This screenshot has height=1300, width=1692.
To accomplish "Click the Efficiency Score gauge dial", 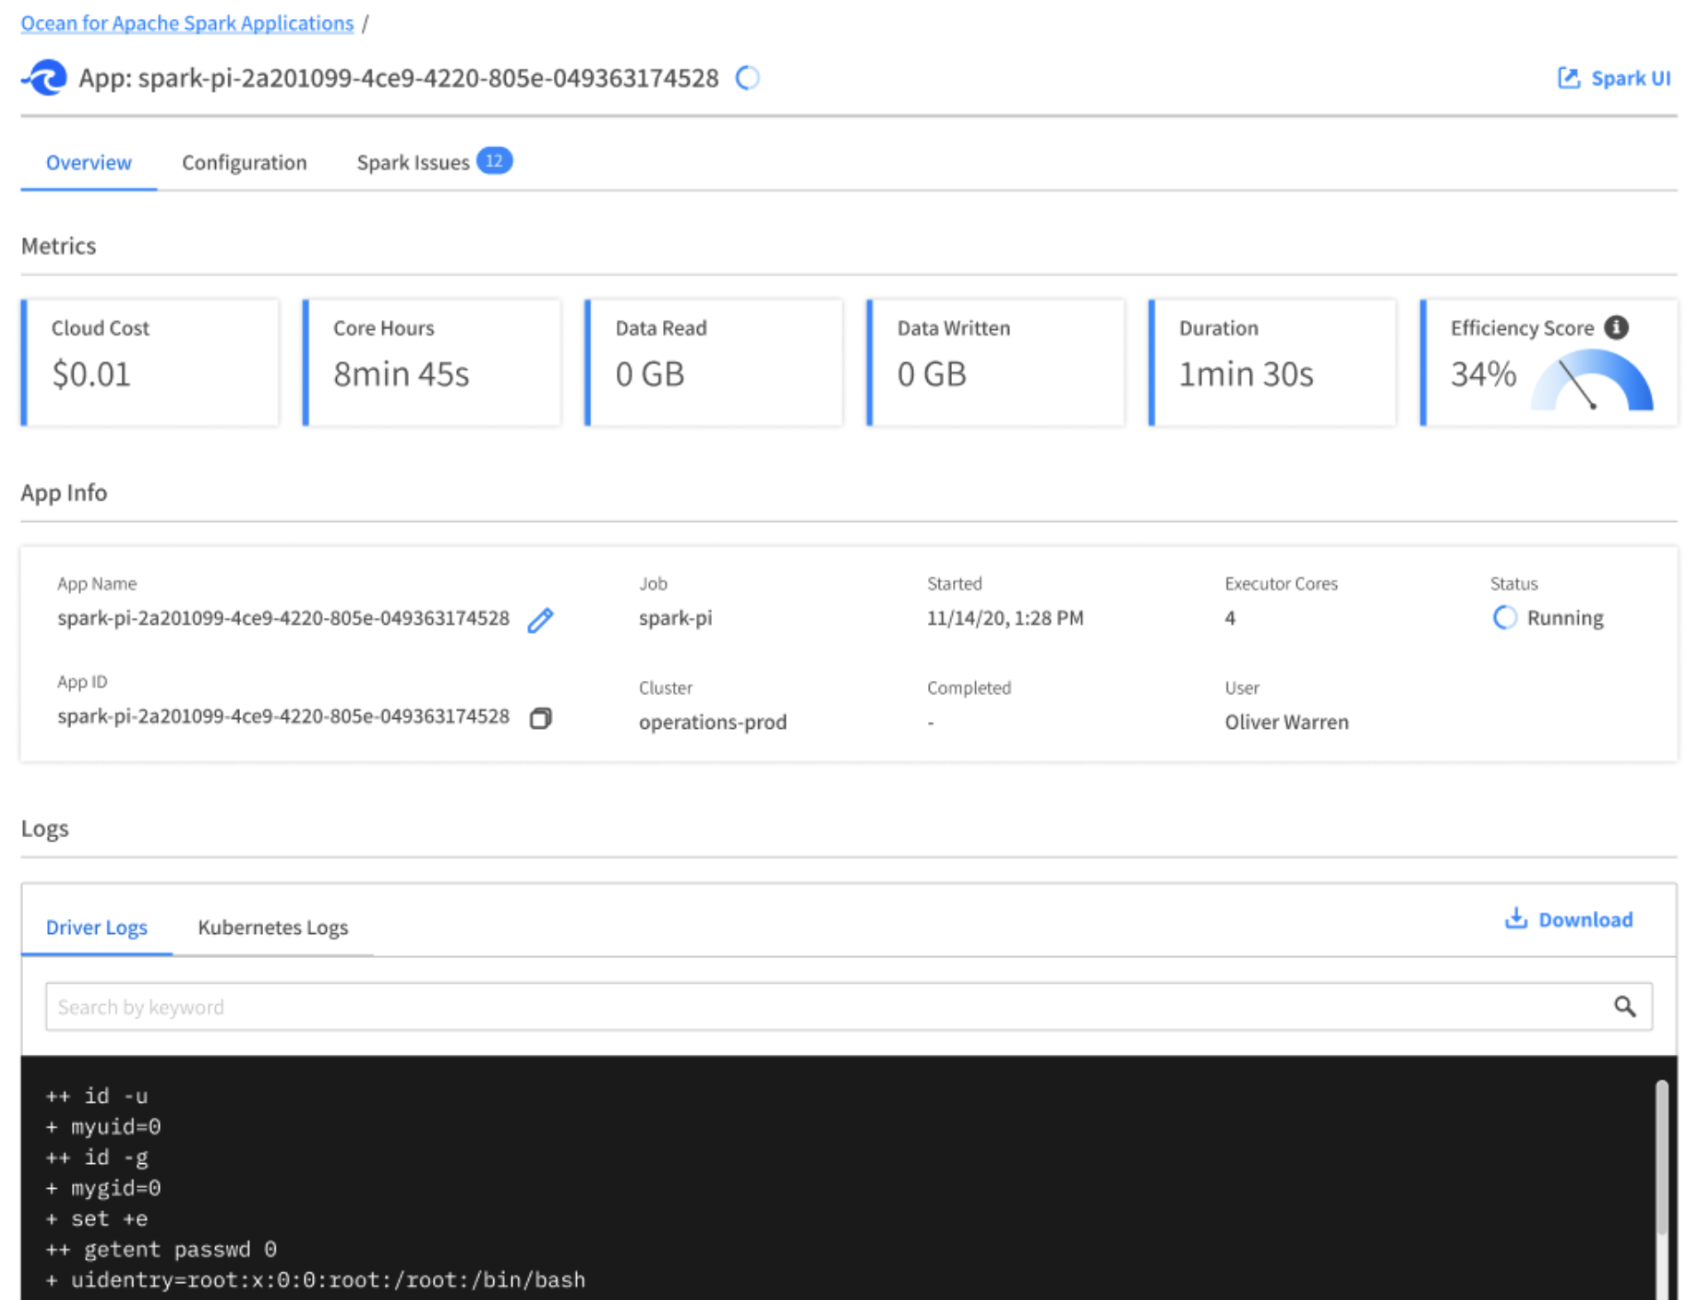I will pyautogui.click(x=1592, y=383).
